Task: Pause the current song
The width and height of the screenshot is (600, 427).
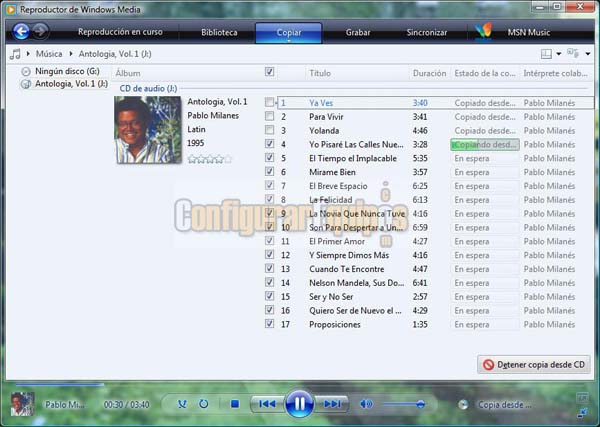Action: click(x=299, y=404)
